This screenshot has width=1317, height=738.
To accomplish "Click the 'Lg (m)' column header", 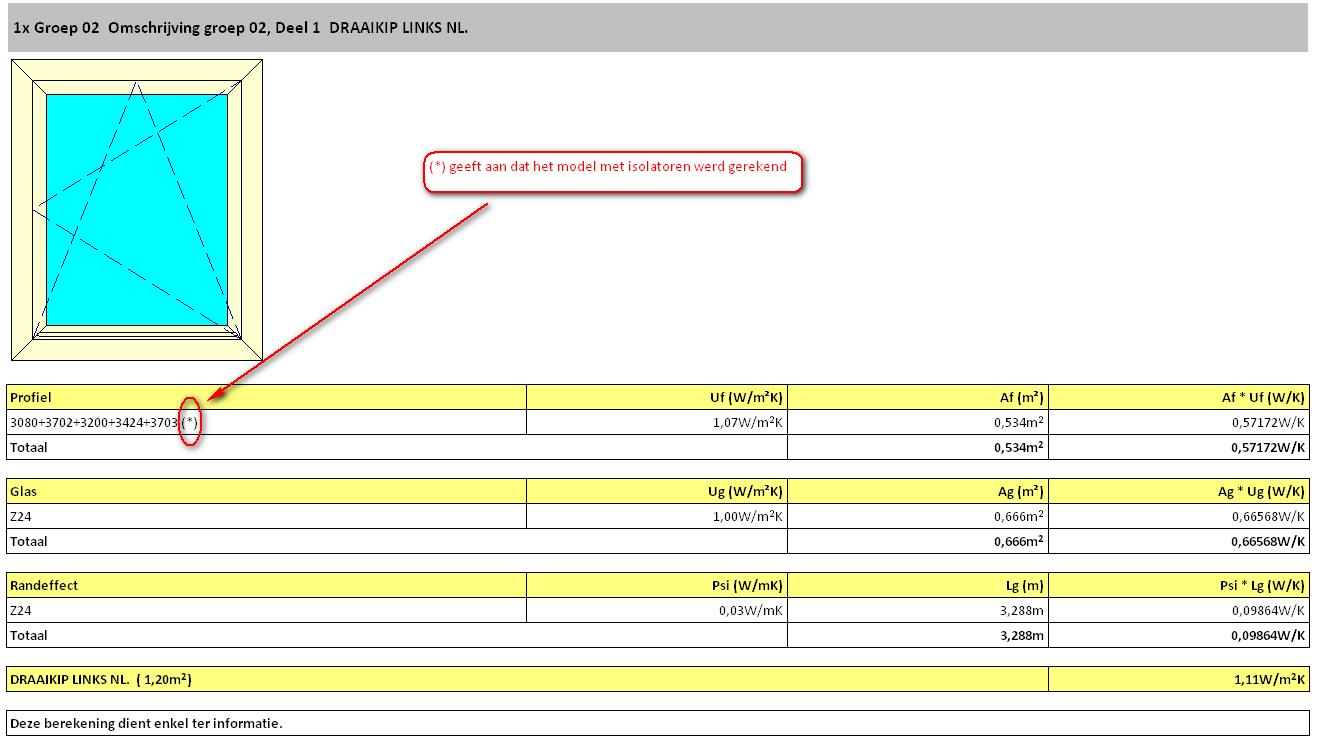I will tap(918, 585).
